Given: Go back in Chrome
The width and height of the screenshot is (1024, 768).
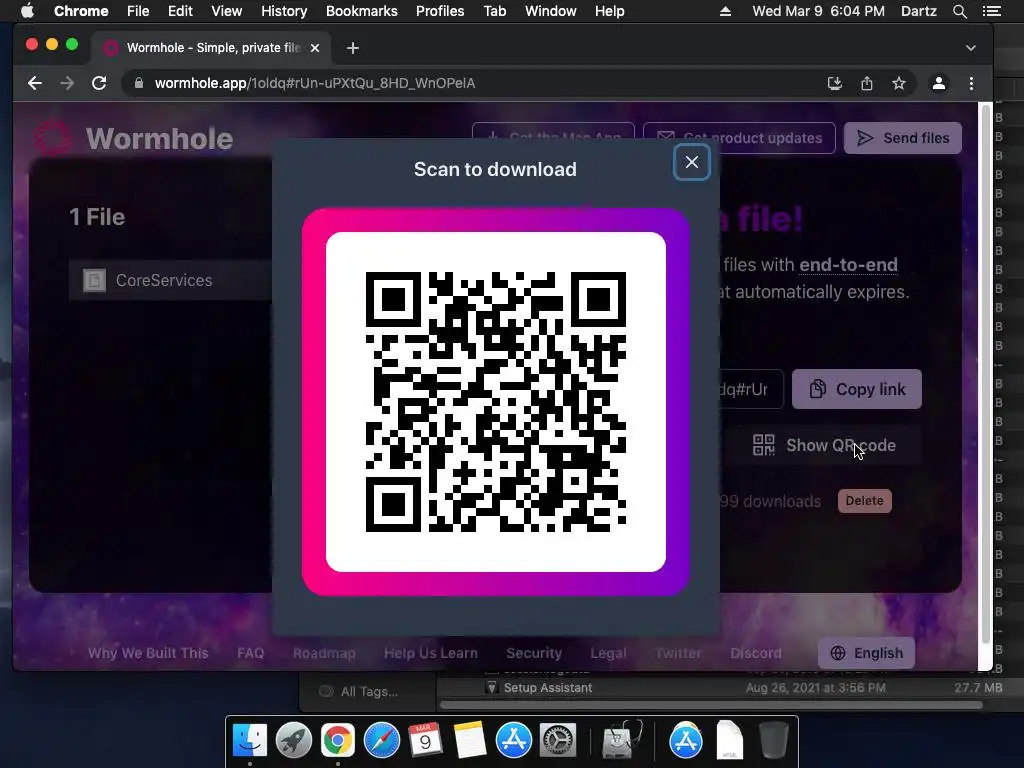Looking at the screenshot, I should click(x=35, y=83).
